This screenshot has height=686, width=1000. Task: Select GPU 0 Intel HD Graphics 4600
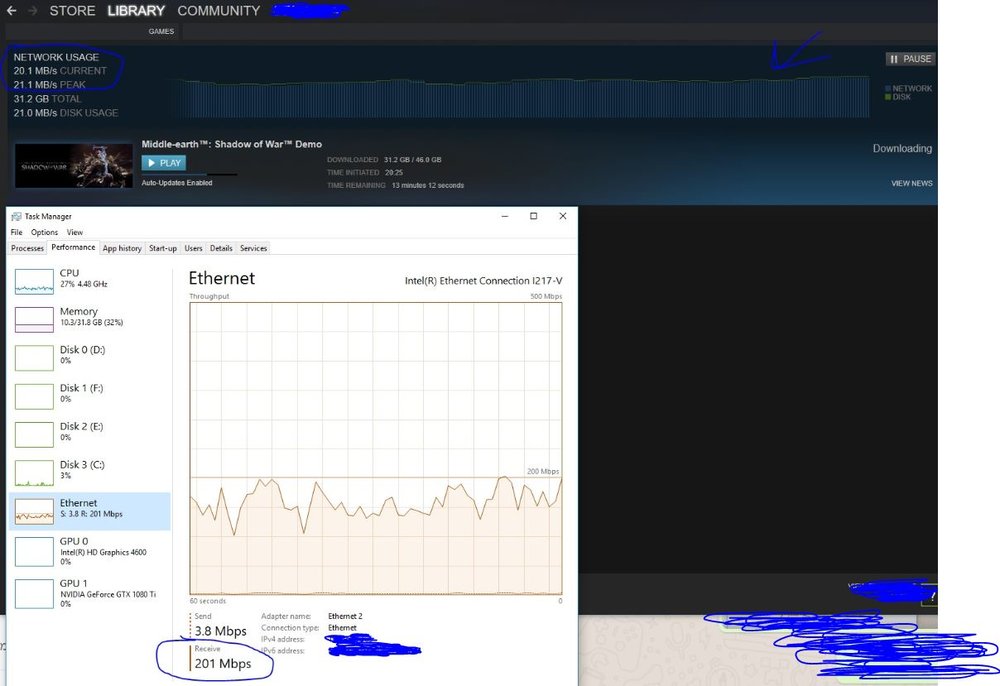click(x=90, y=551)
